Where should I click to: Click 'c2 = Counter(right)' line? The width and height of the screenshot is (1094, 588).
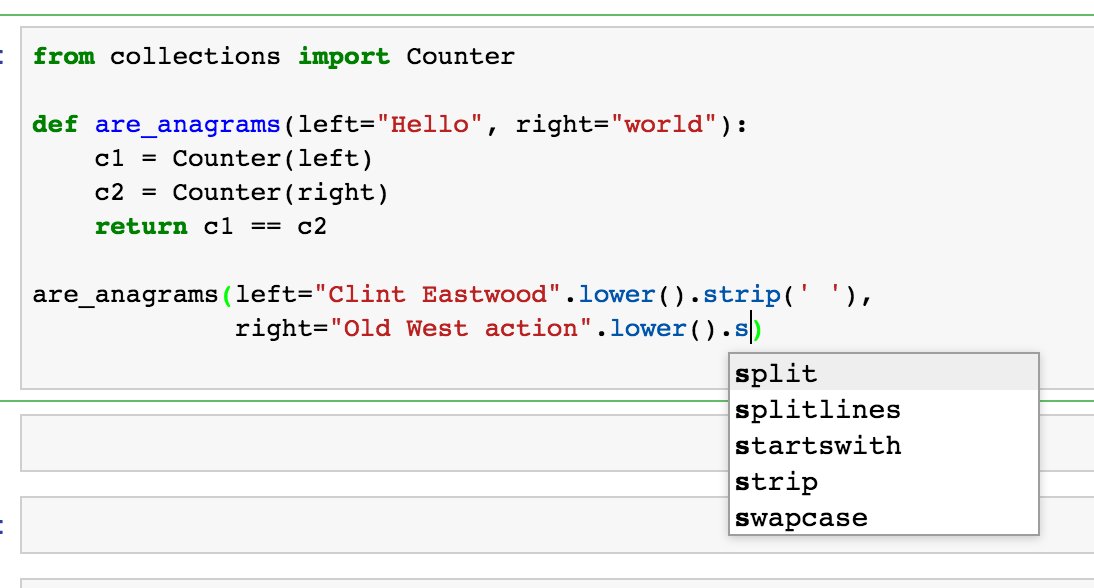click(x=241, y=193)
